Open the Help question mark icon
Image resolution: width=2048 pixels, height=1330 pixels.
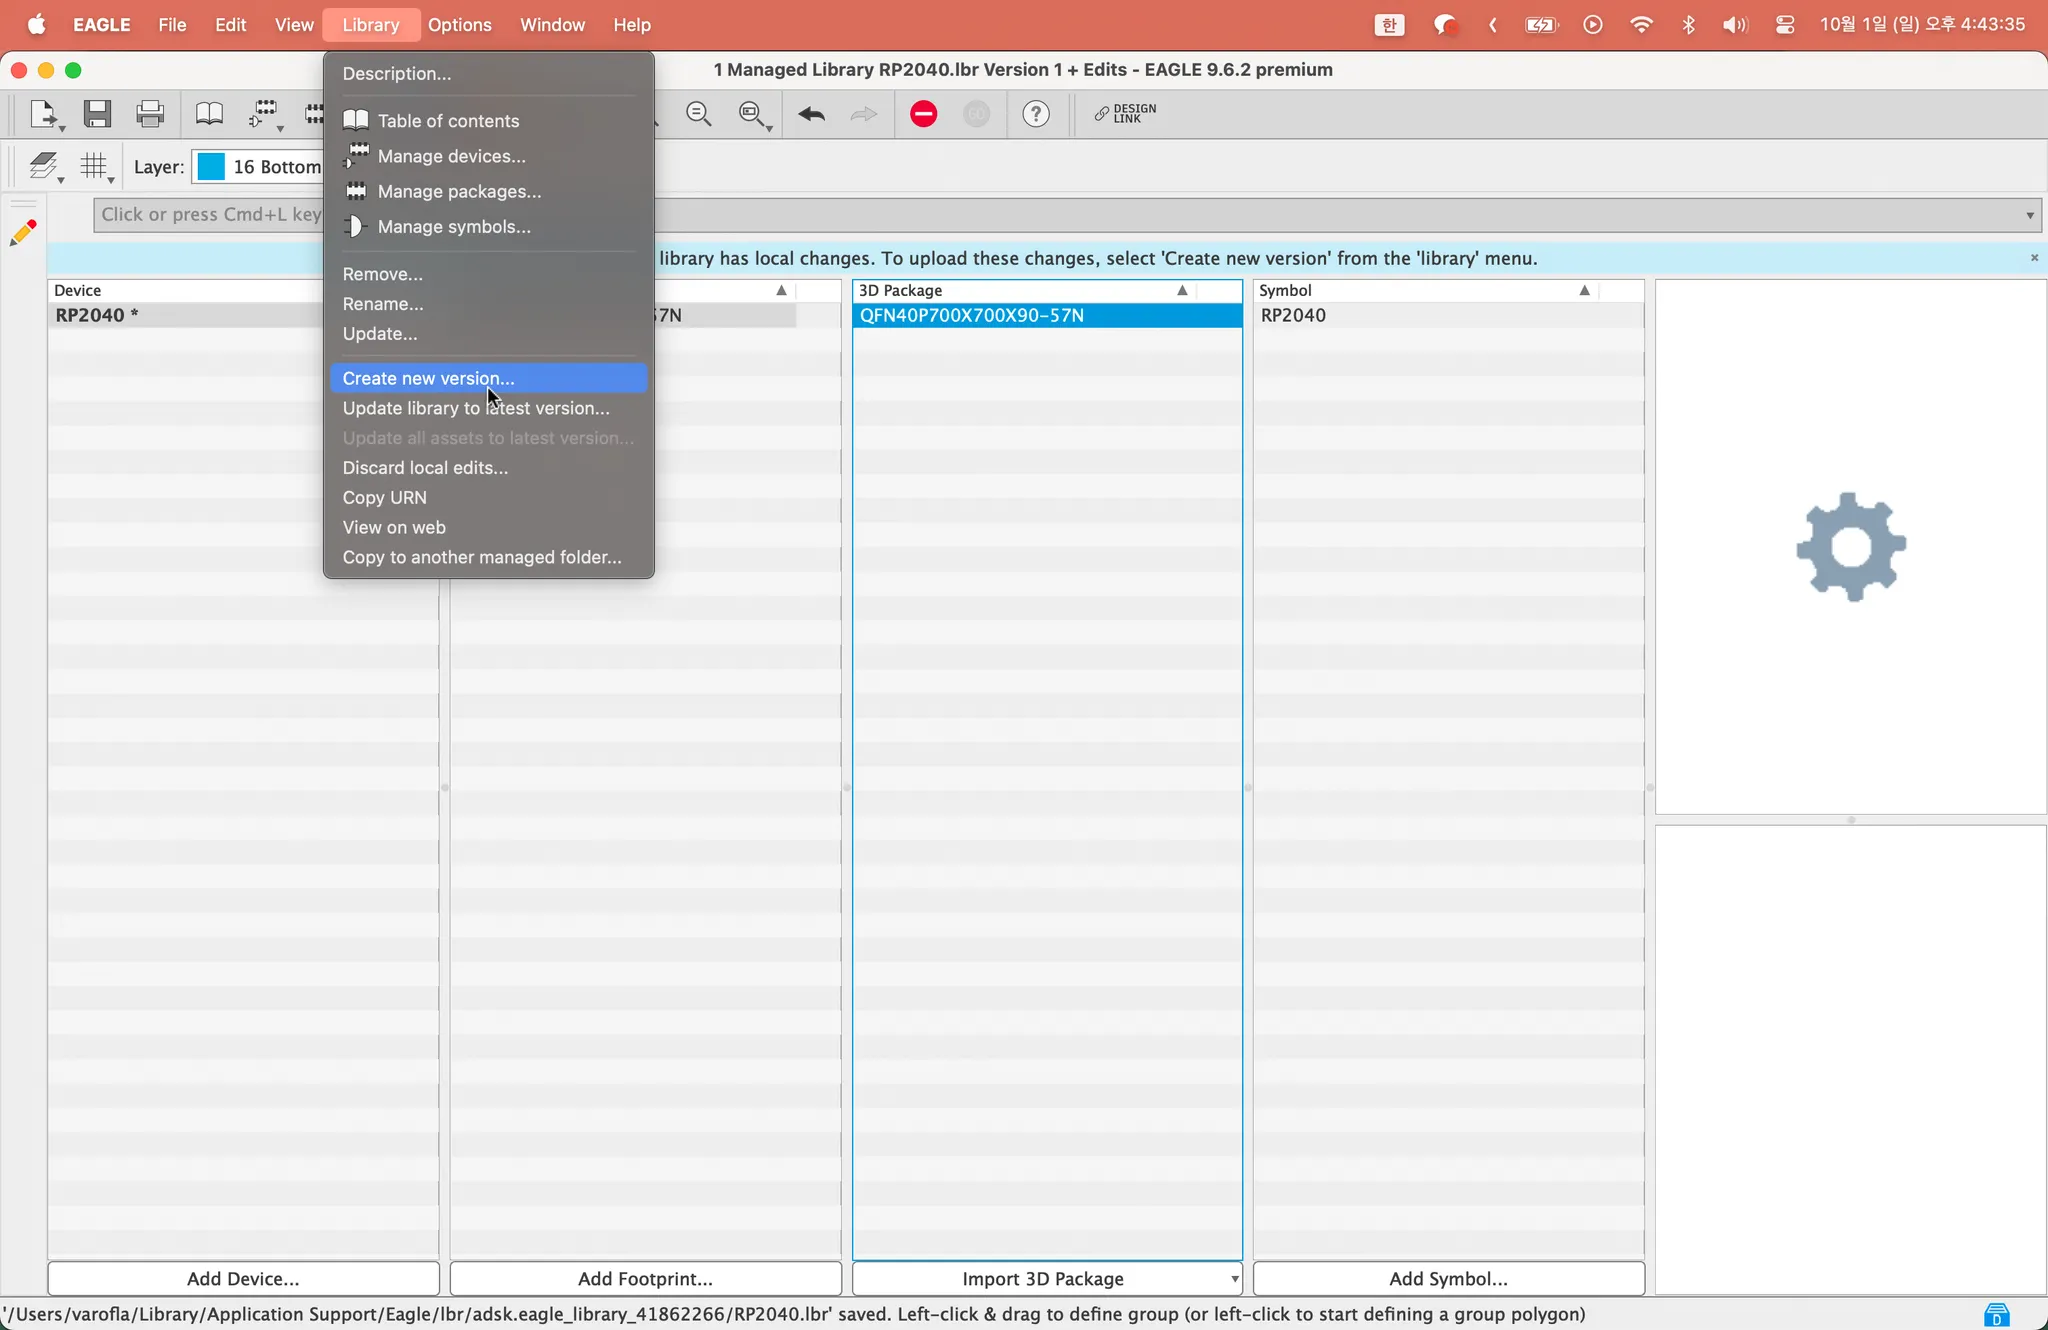pyautogui.click(x=1036, y=114)
